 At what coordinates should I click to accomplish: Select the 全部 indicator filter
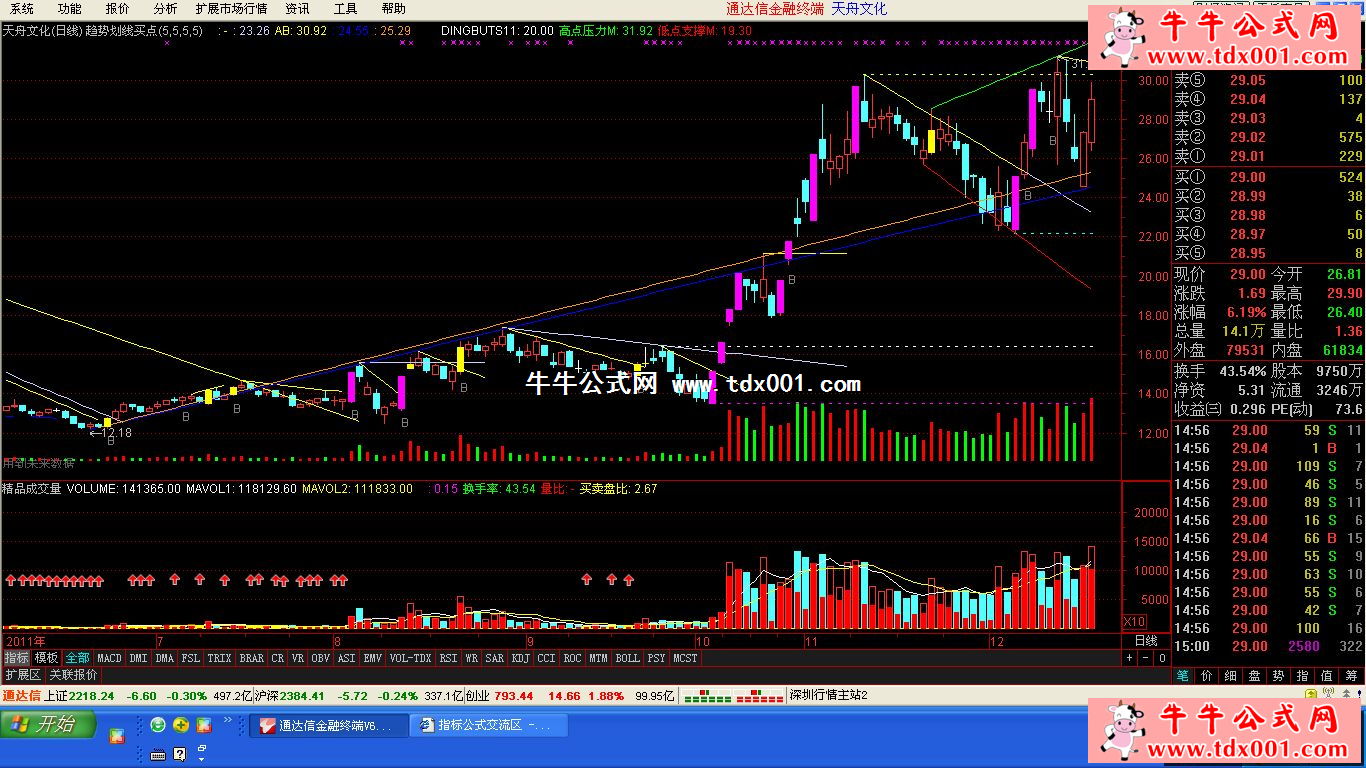click(77, 658)
